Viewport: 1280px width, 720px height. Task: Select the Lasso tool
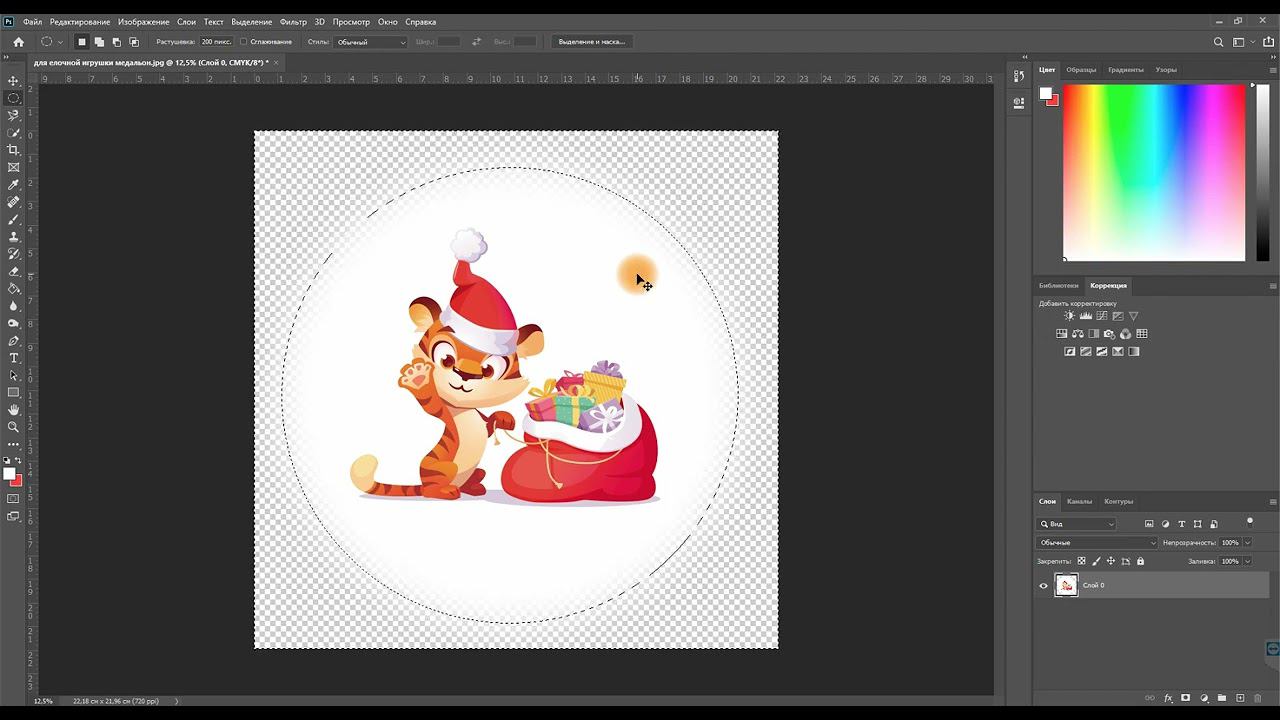(x=13, y=115)
